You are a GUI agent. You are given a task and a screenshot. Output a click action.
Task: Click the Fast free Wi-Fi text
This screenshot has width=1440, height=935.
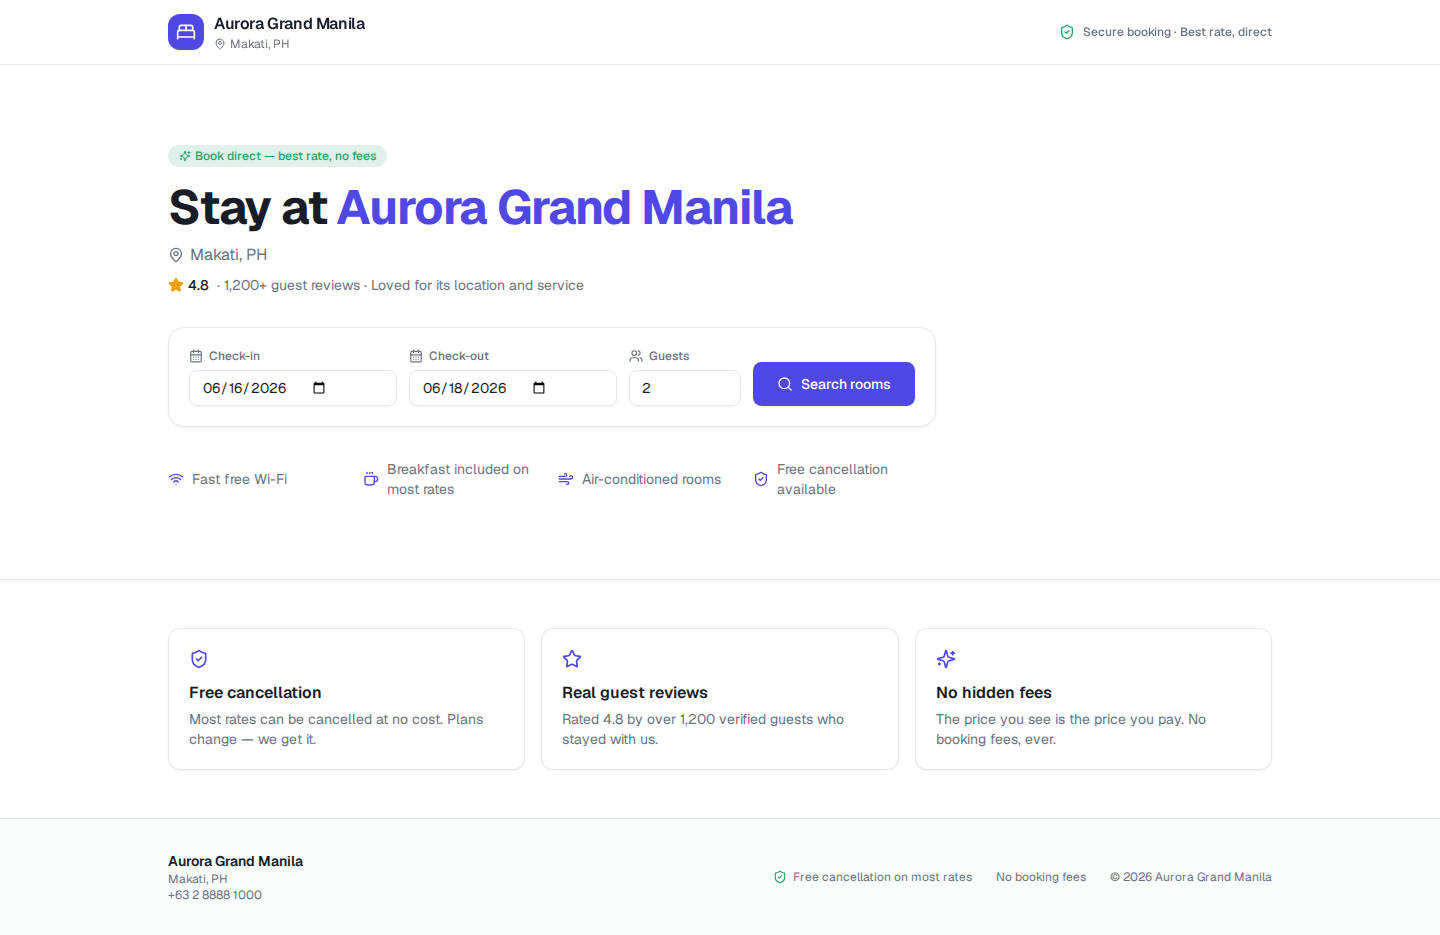pyautogui.click(x=240, y=479)
